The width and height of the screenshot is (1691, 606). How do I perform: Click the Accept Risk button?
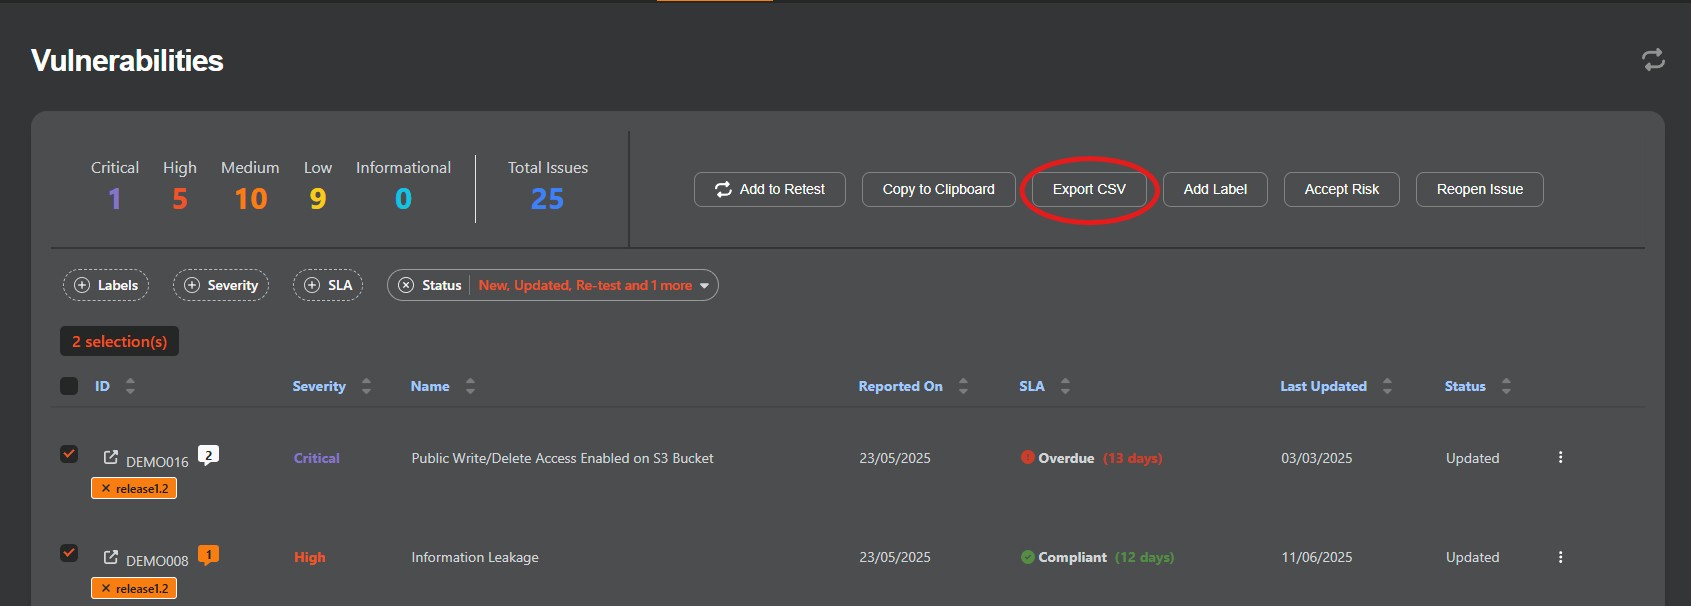pos(1341,189)
